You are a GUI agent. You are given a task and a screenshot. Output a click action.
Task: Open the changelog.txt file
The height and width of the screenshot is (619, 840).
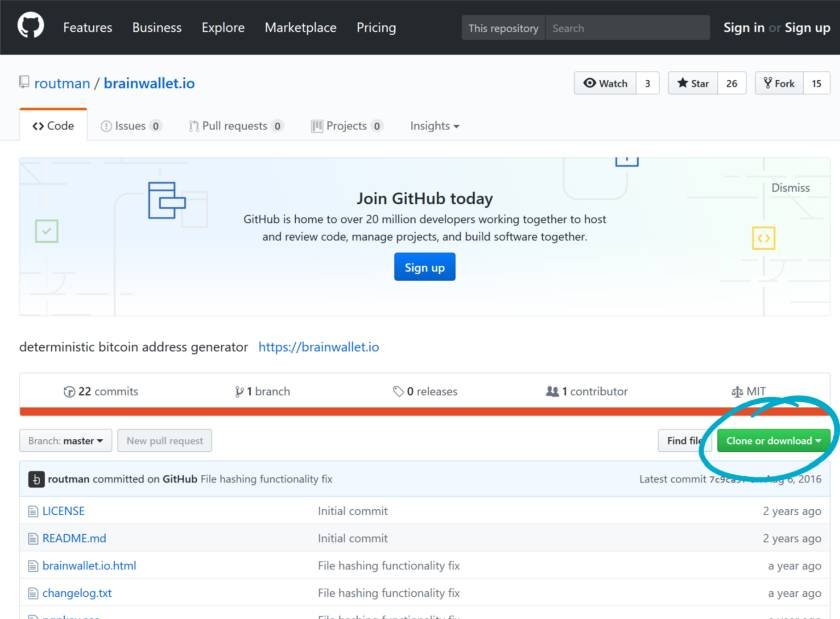[x=77, y=593]
